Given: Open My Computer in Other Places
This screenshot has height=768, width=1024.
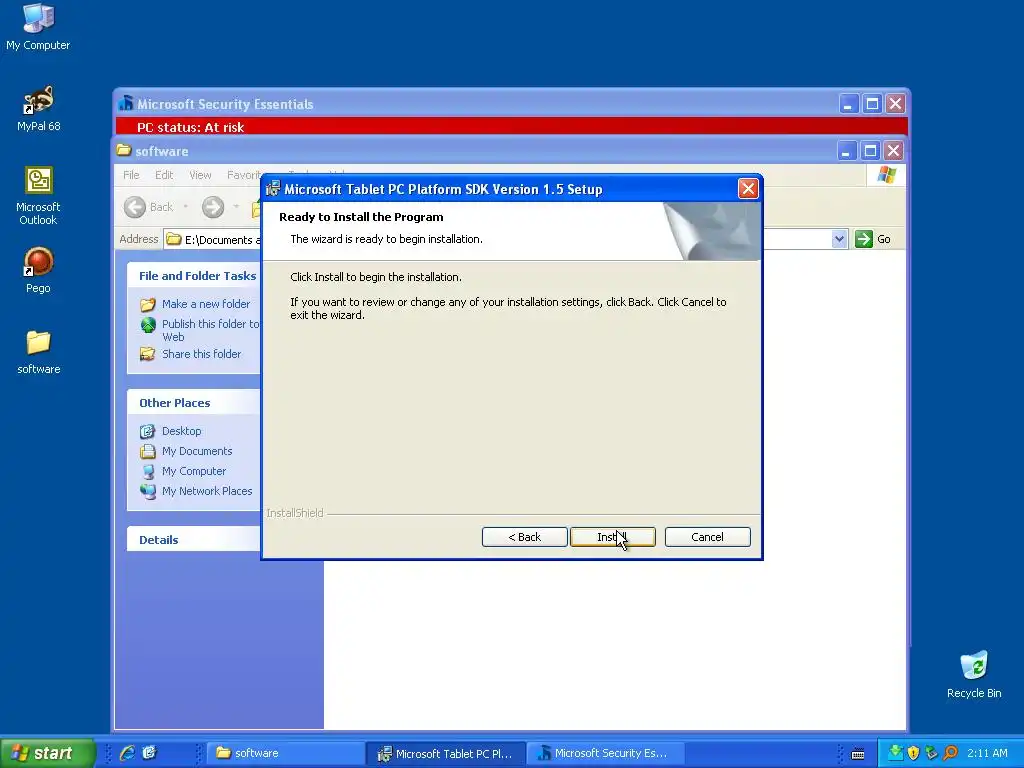Looking at the screenshot, I should coord(194,471).
